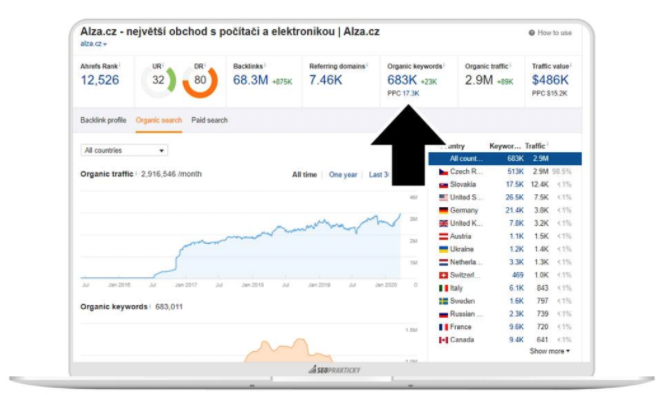Click the Traffic column header
Image resolution: width=667 pixels, height=395 pixels.
(535, 146)
